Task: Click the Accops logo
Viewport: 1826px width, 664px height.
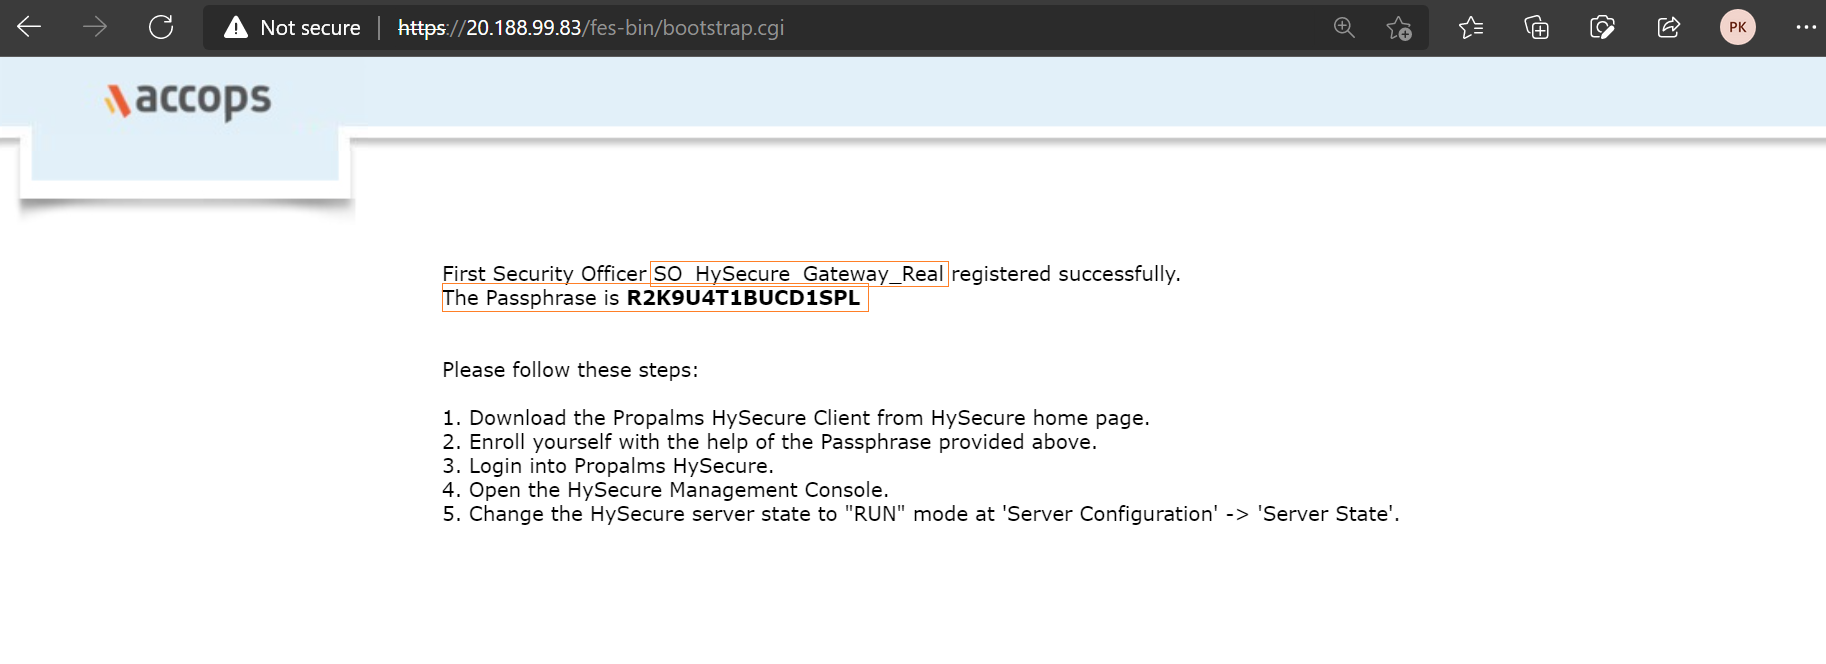Action: (x=188, y=100)
